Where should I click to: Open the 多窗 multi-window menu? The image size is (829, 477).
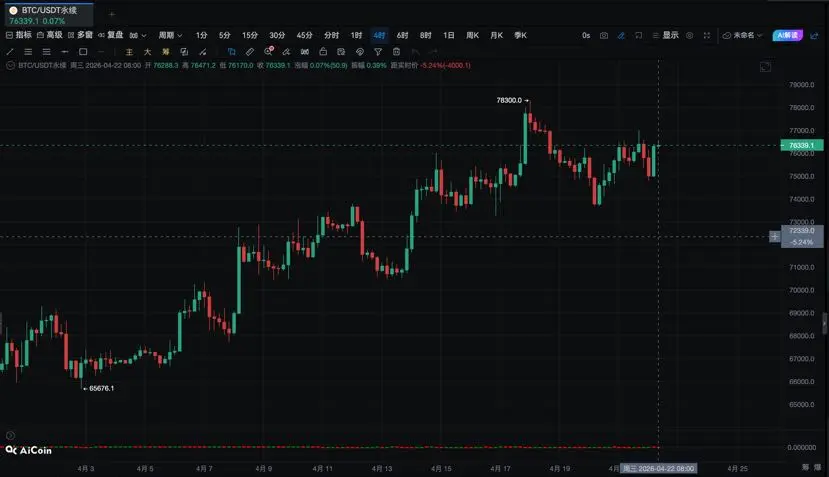tap(80, 35)
